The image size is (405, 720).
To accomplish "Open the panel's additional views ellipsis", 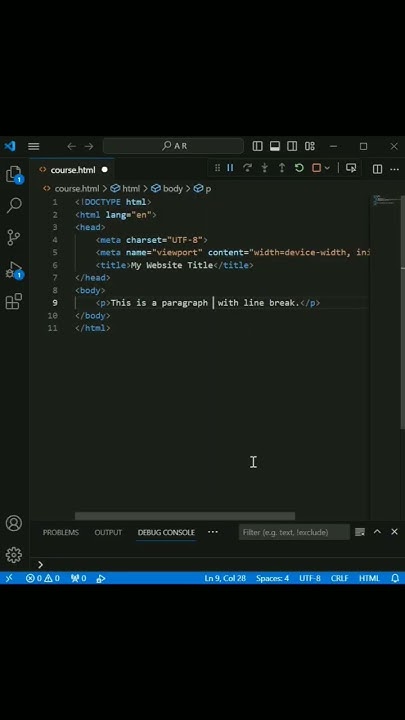I will pos(213,532).
